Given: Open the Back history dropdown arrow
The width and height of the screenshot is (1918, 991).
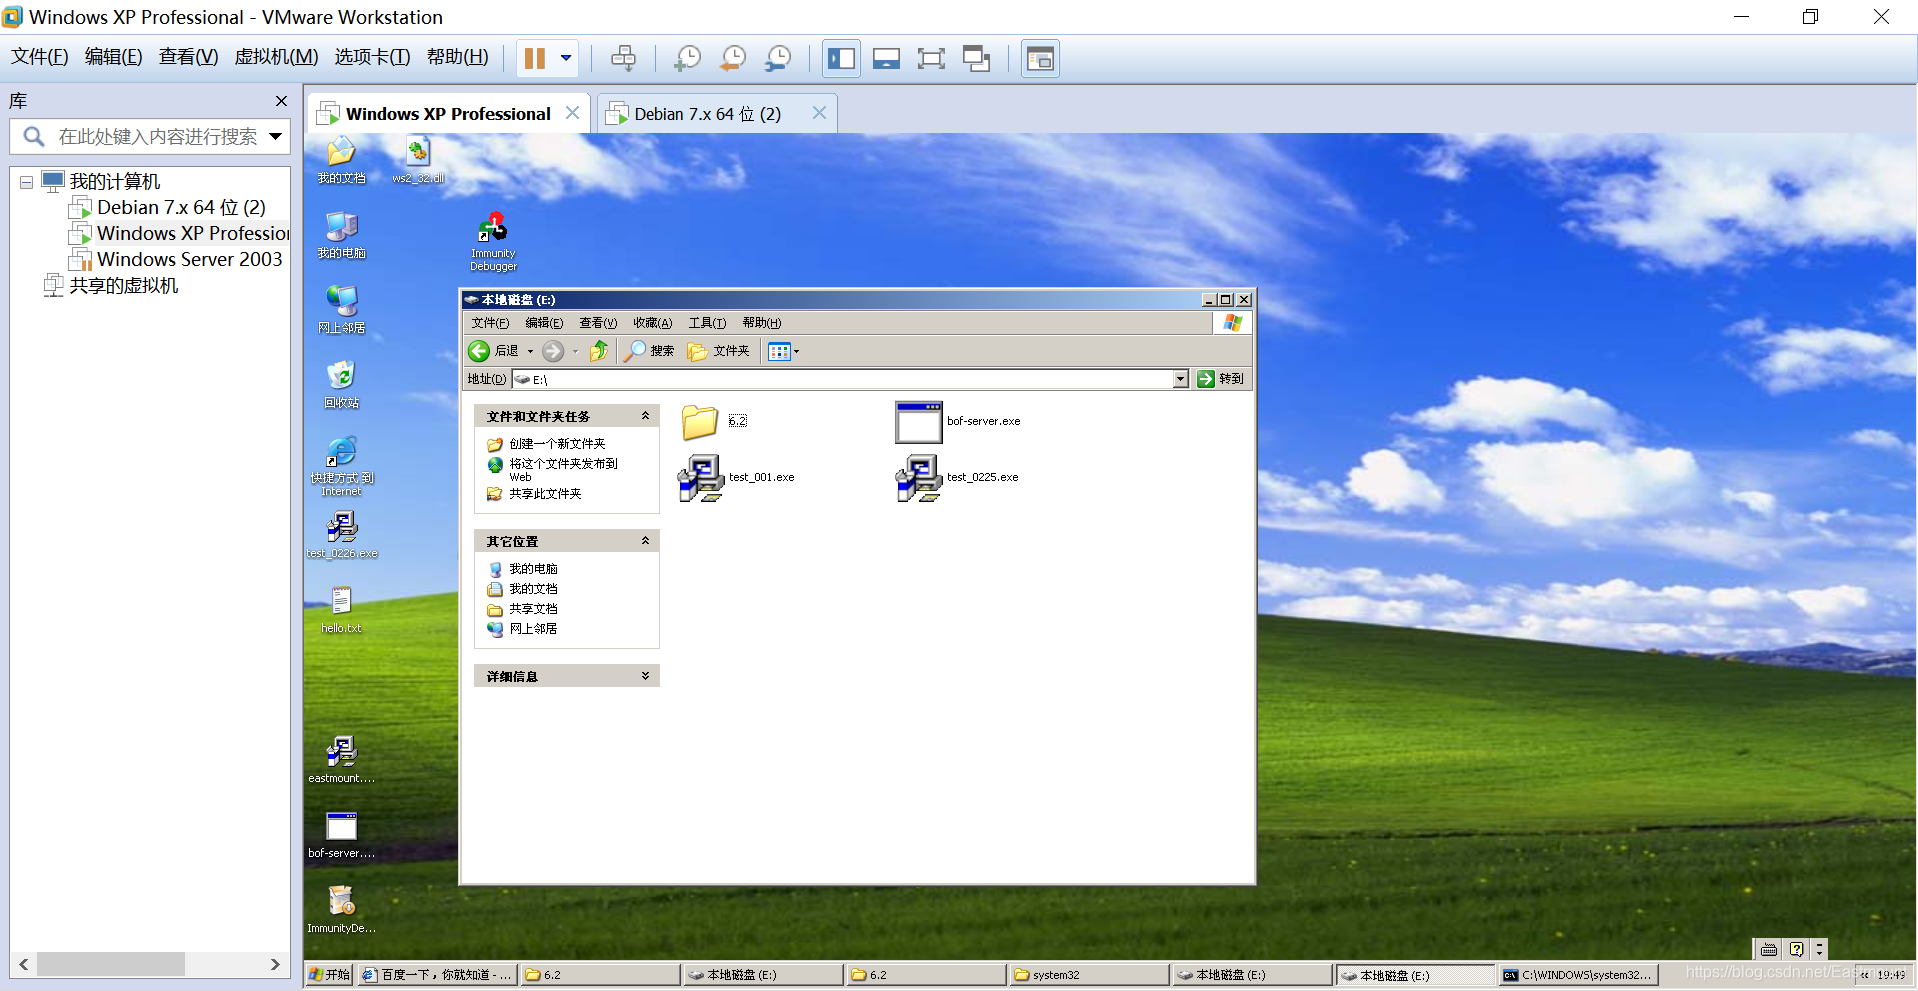Looking at the screenshot, I should click(530, 351).
